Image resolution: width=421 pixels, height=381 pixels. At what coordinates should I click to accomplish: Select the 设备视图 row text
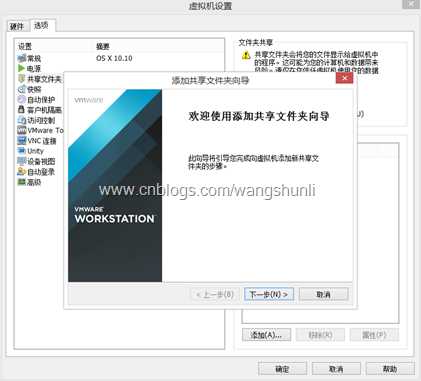41,162
